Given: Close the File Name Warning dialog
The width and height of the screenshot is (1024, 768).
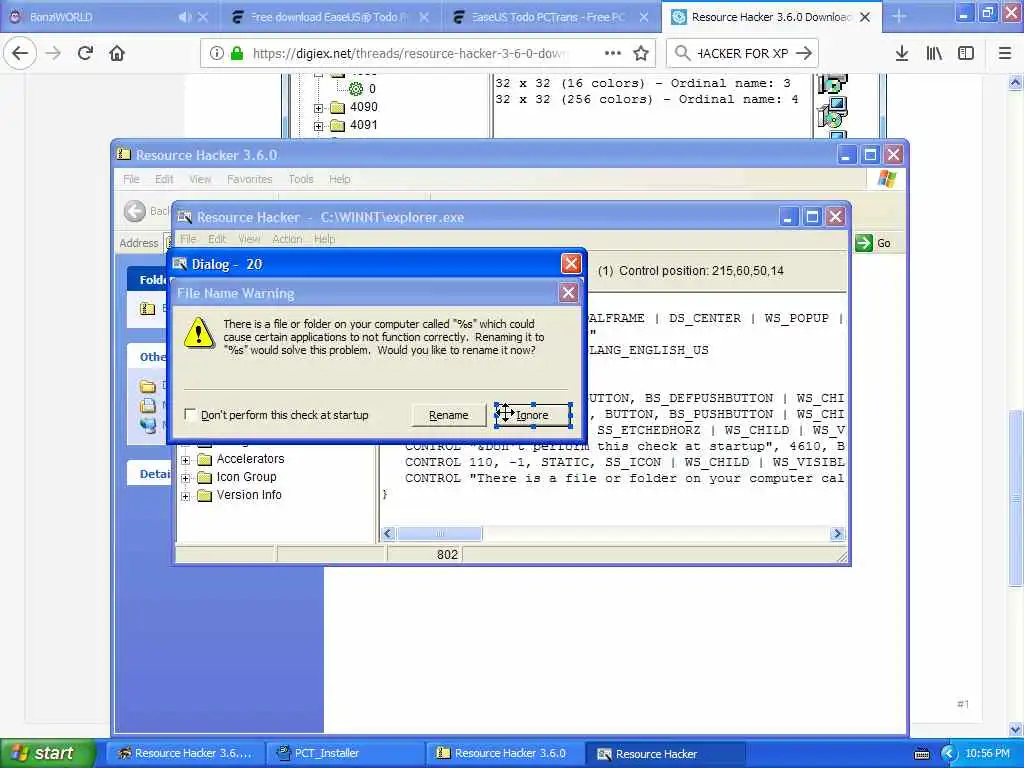Looking at the screenshot, I should click(x=568, y=293).
